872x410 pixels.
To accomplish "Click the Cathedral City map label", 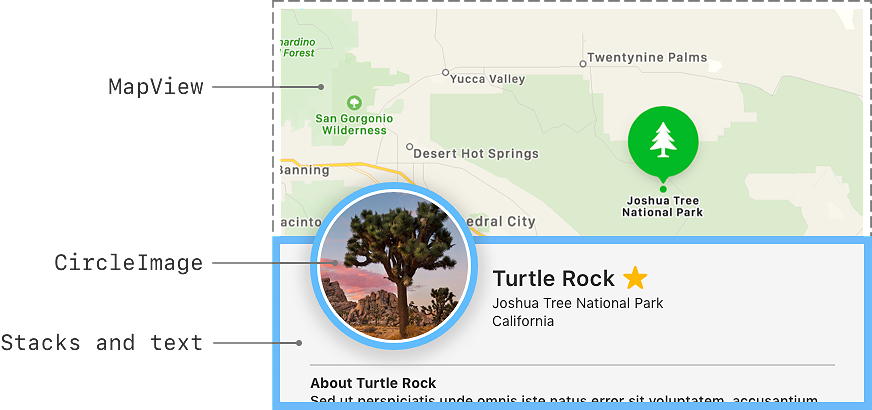I will pos(503,221).
